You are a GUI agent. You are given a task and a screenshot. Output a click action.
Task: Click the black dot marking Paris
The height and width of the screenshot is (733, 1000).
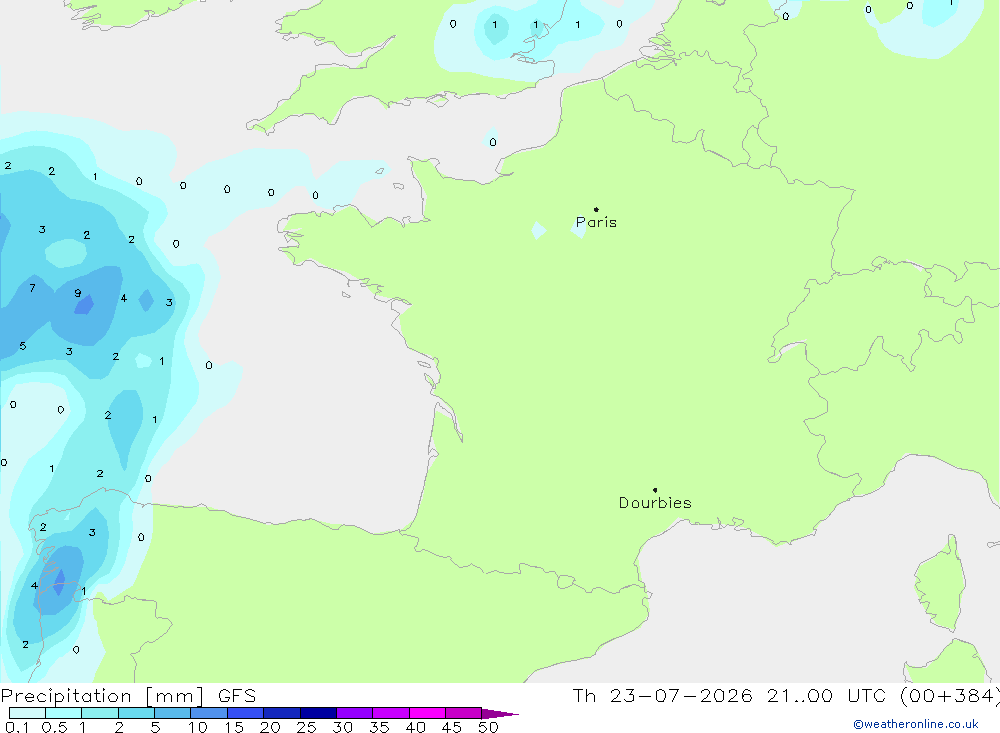pos(596,209)
